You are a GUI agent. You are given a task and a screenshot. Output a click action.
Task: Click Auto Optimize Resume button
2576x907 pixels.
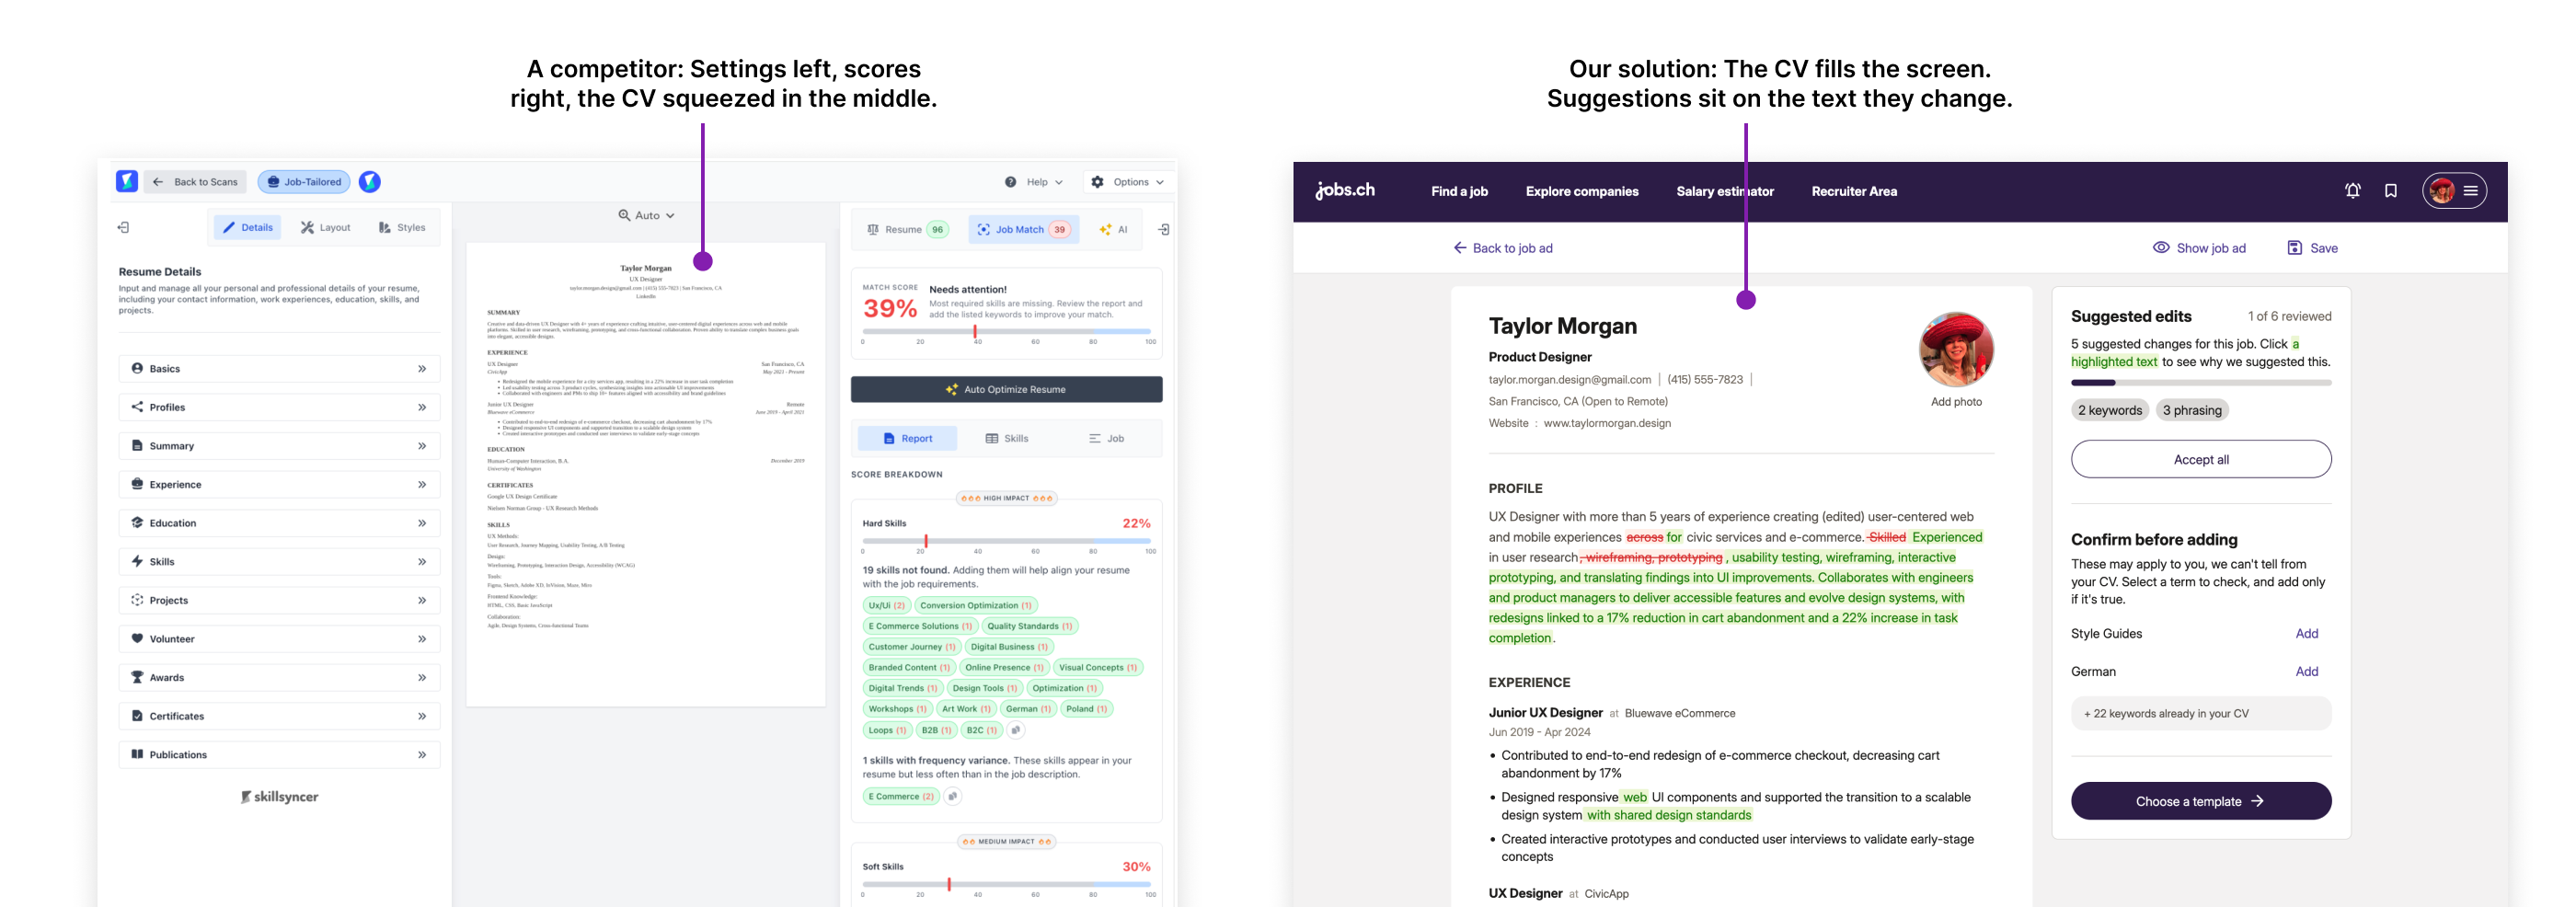(1006, 390)
